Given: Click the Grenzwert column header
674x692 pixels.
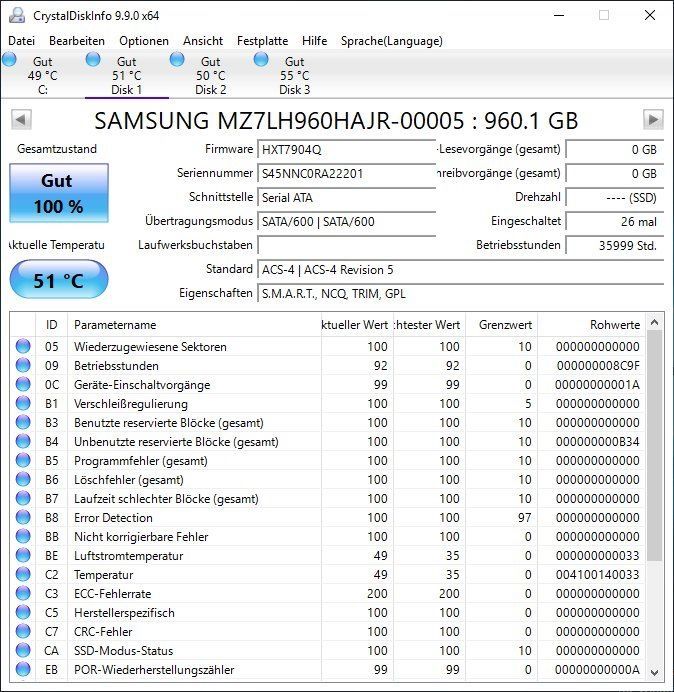Looking at the screenshot, I should tap(501, 325).
